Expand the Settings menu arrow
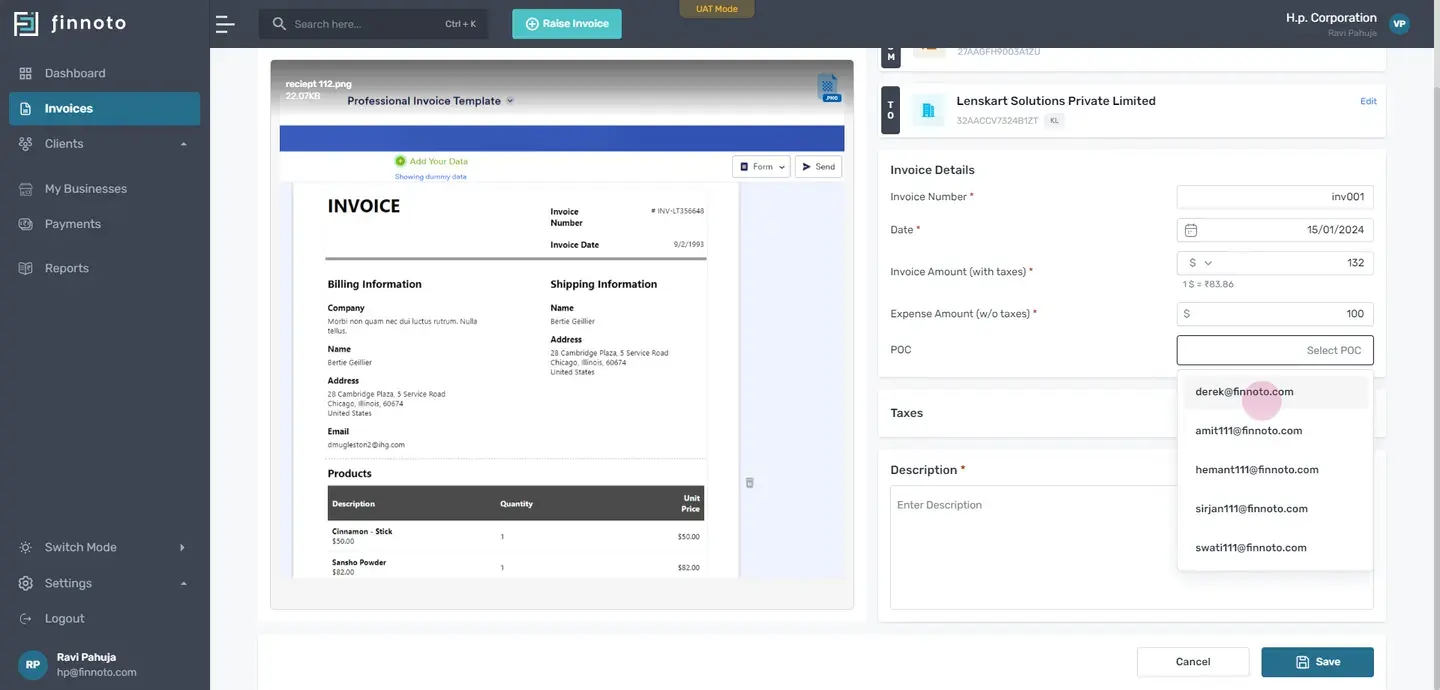 184,583
